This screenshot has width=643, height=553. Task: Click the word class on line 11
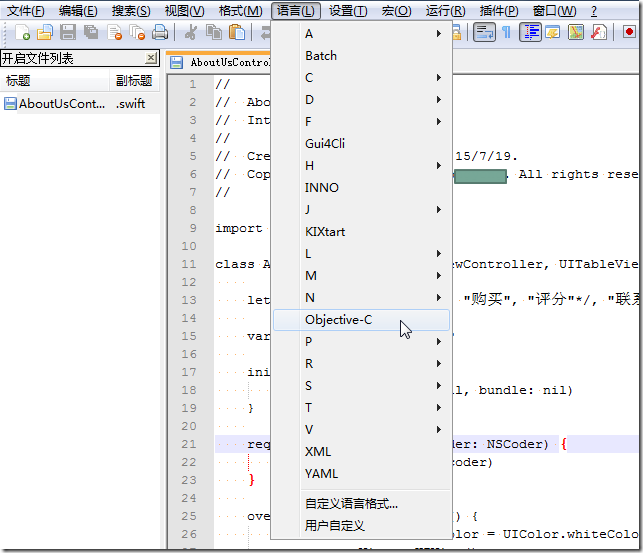pyautogui.click(x=235, y=264)
